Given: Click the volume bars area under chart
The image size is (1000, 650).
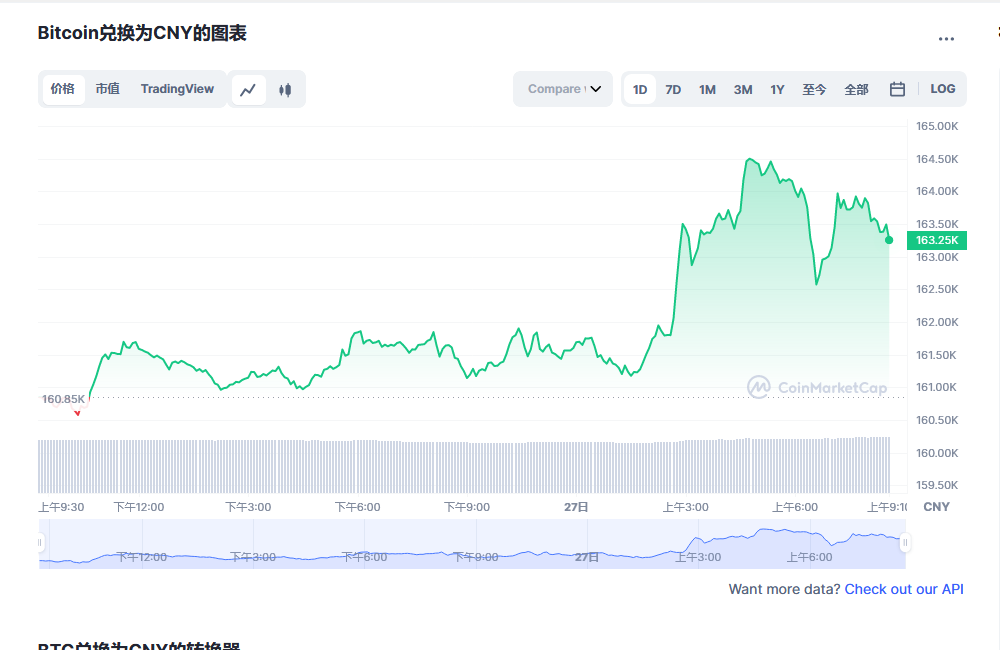Looking at the screenshot, I should [x=464, y=465].
